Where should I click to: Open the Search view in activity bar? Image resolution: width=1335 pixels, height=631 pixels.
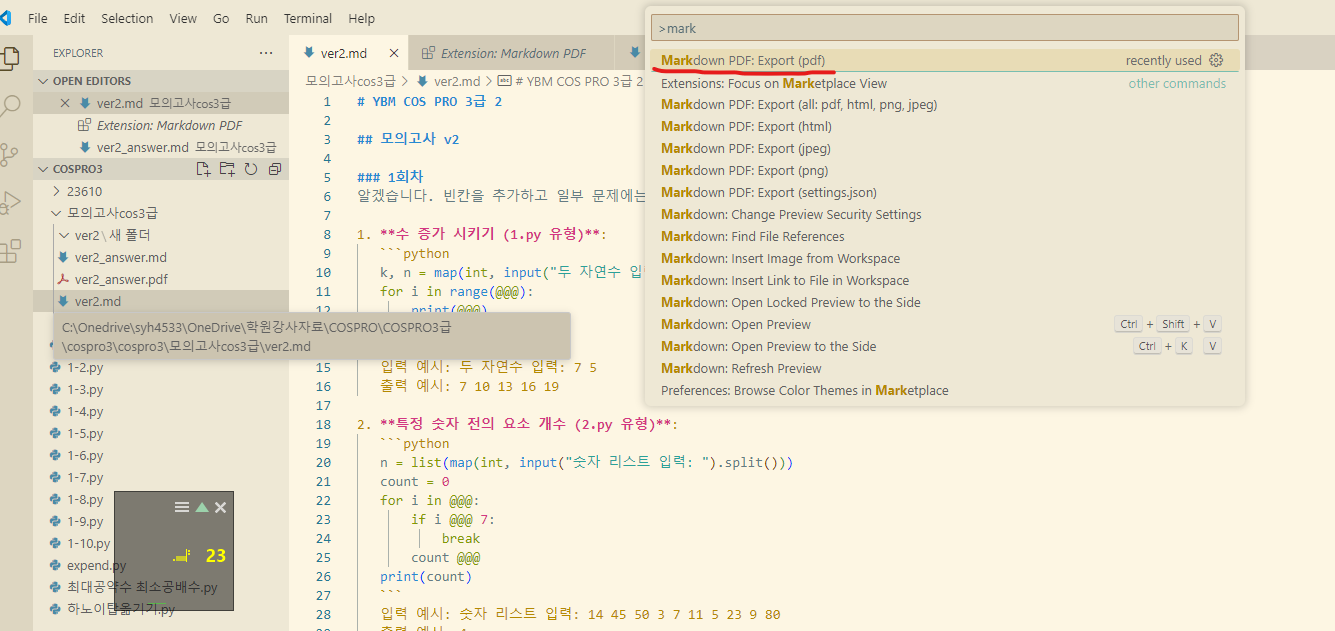point(9,105)
